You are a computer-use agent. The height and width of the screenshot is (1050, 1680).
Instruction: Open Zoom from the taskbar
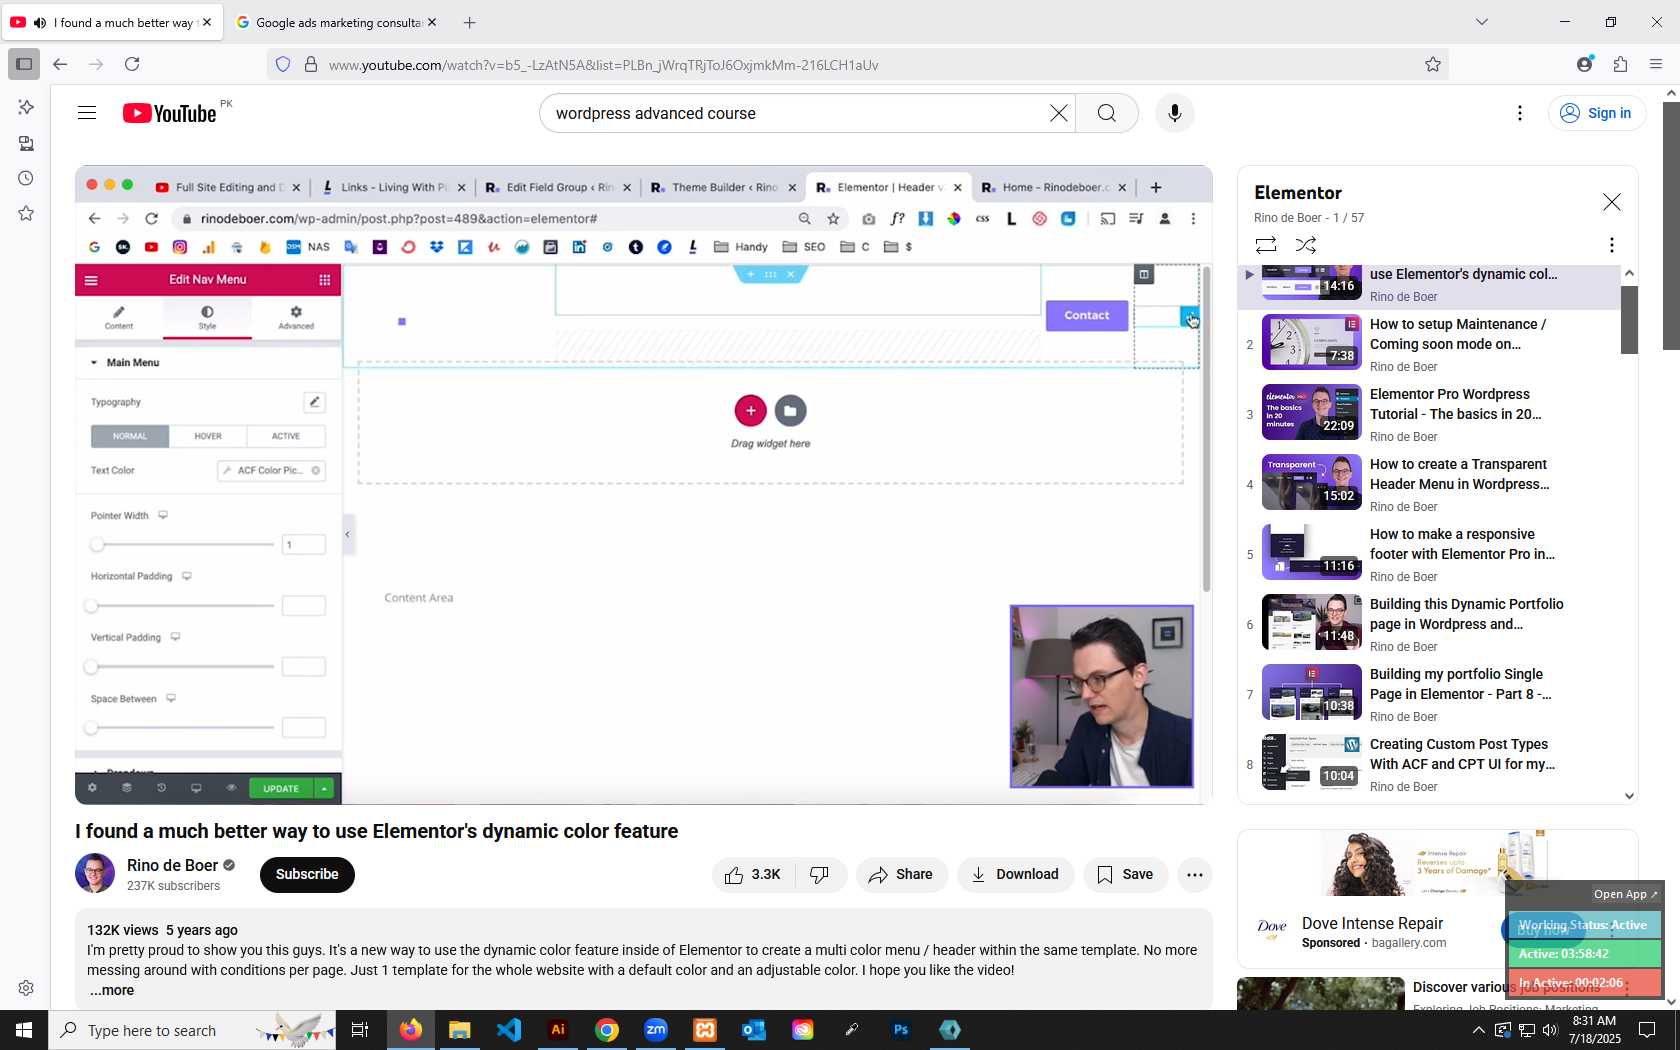656,1030
